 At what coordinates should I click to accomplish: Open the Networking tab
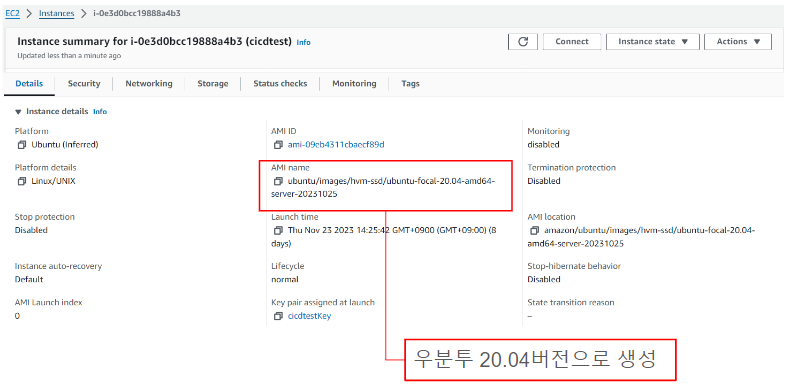[x=149, y=84]
